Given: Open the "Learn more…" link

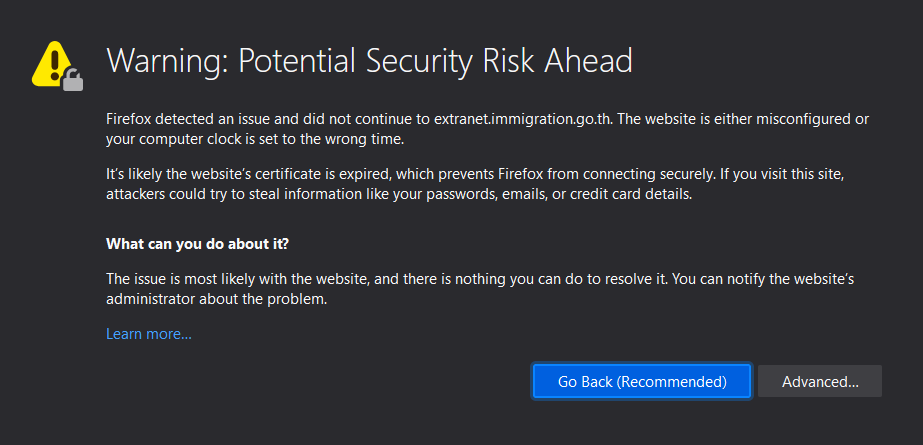Looking at the screenshot, I should click(149, 334).
